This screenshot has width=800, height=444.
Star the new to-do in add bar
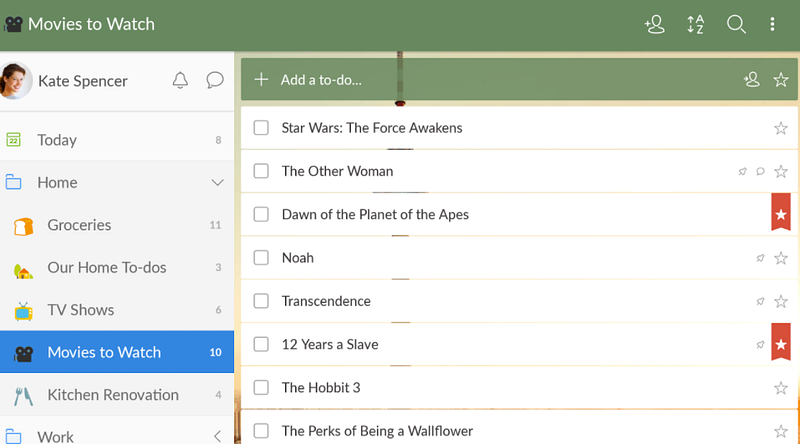tap(781, 80)
